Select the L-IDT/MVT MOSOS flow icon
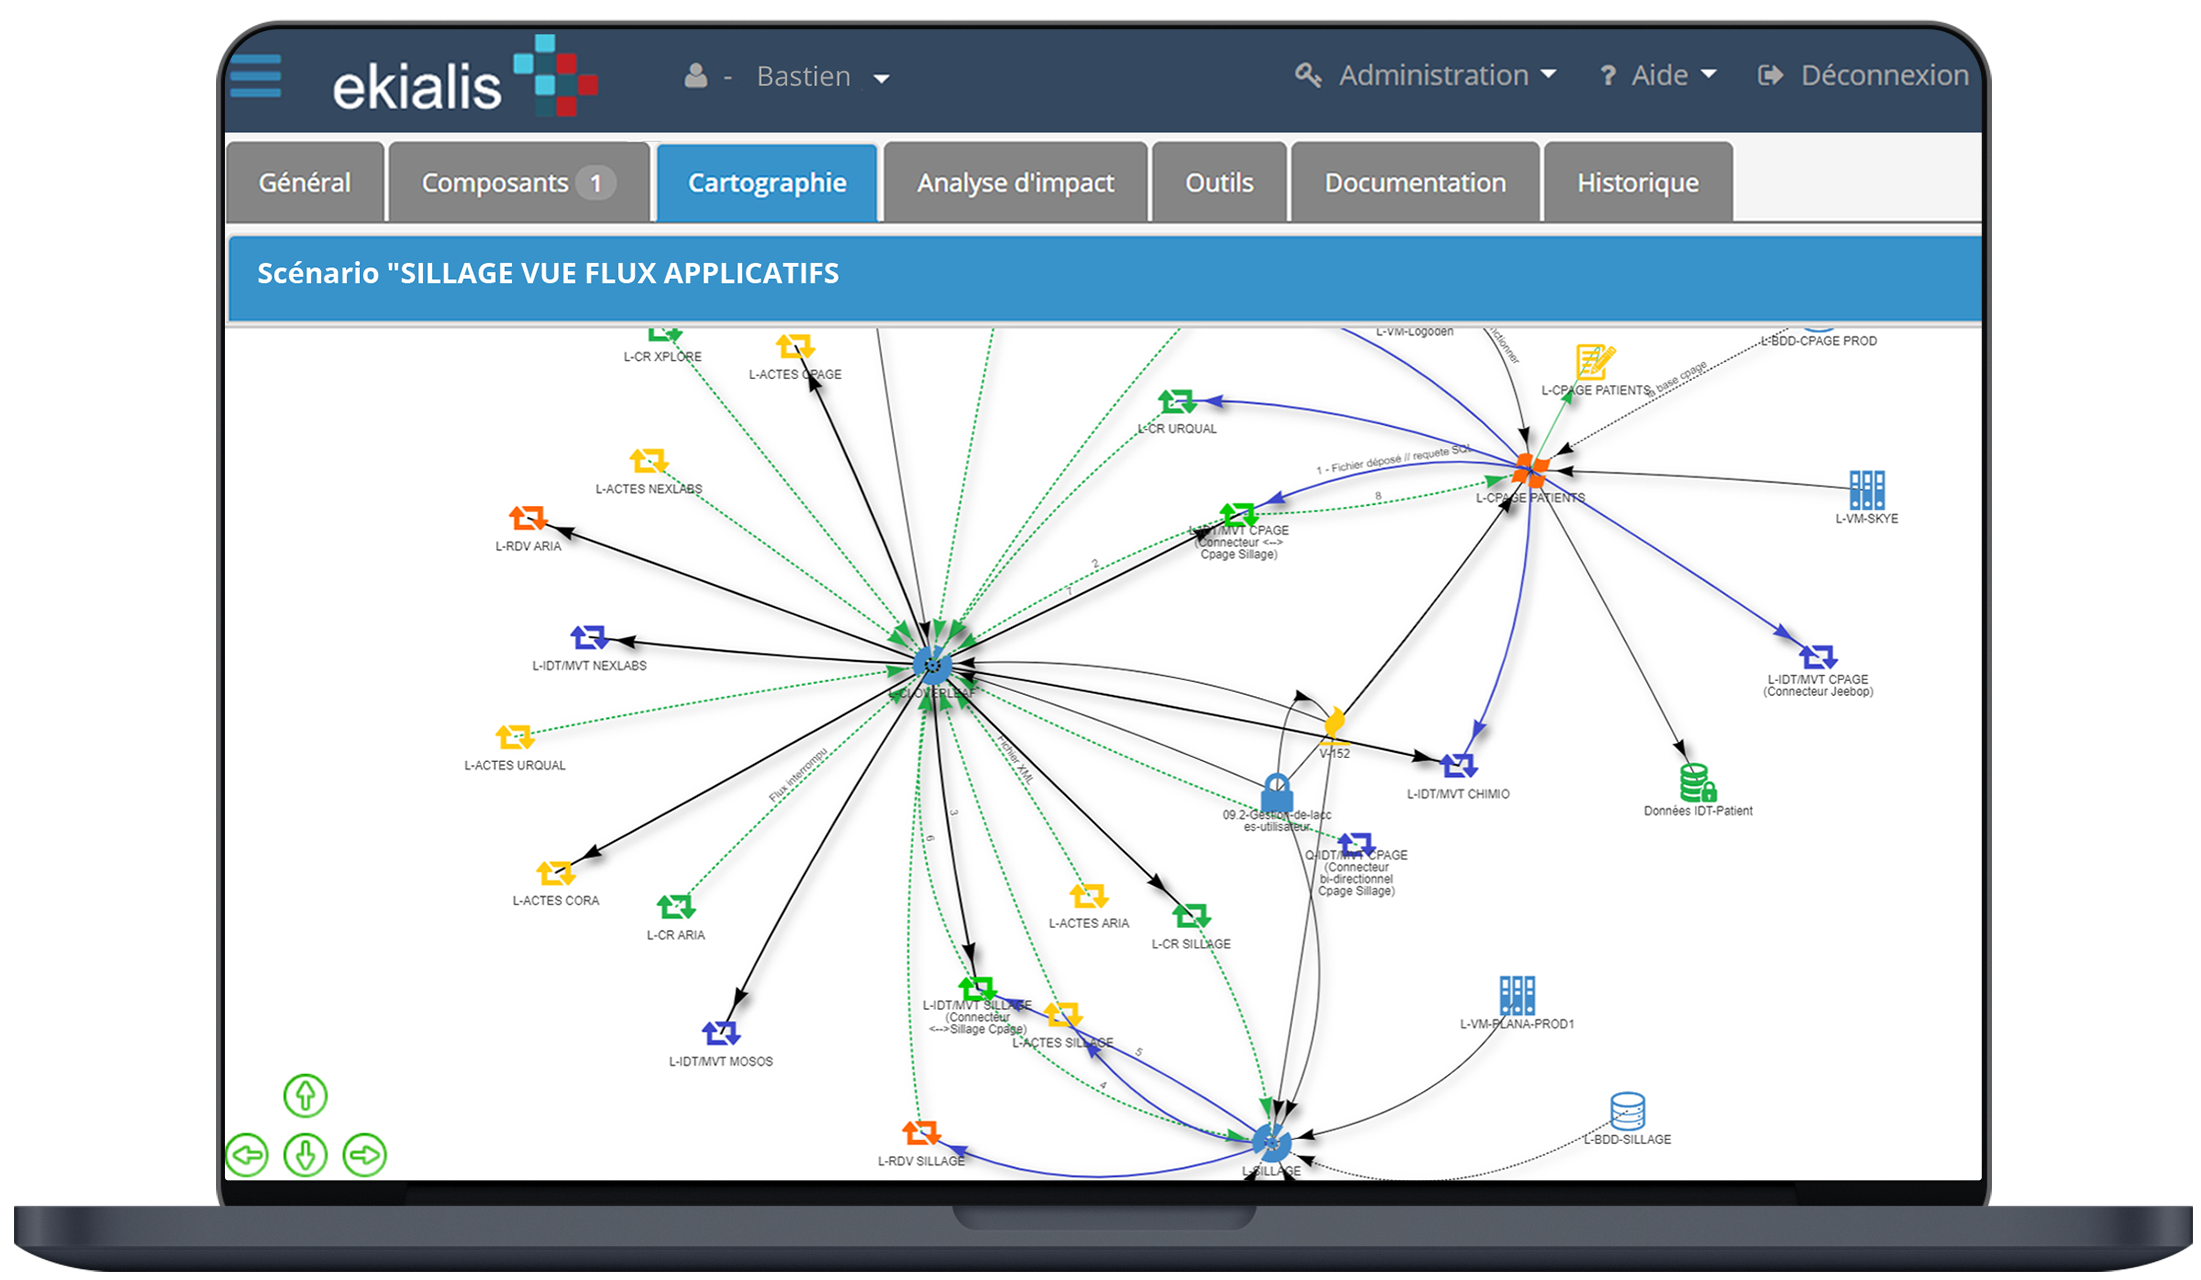2201x1280 pixels. [x=720, y=1033]
